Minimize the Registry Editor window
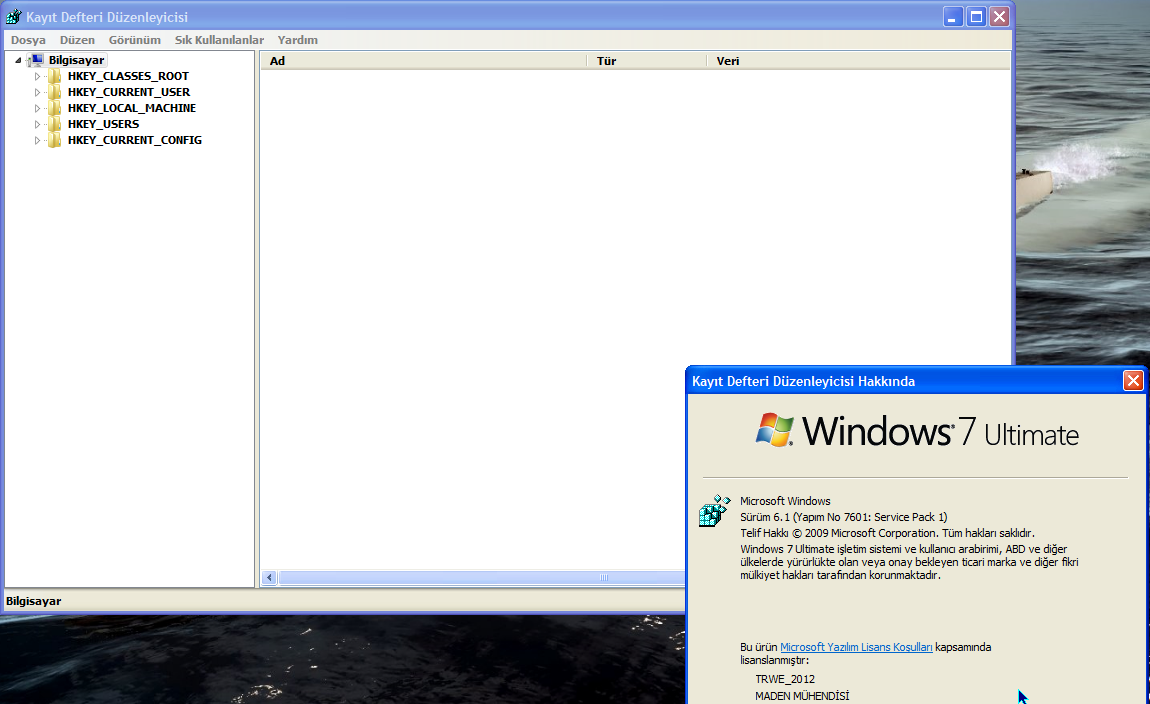Image resolution: width=1150 pixels, height=704 pixels. 952,17
